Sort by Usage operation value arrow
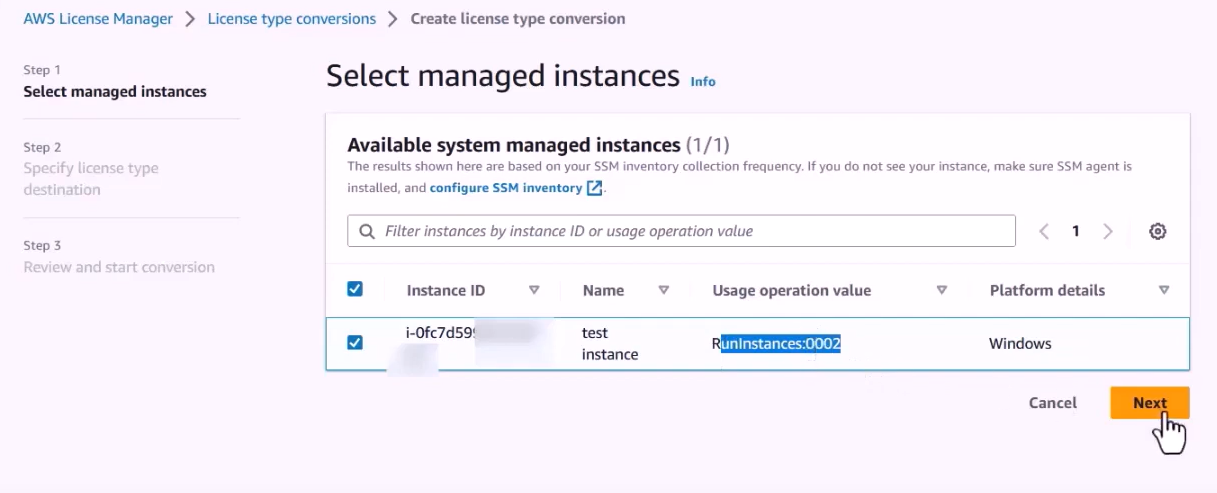Screen dimensions: 1217x493 [942, 290]
